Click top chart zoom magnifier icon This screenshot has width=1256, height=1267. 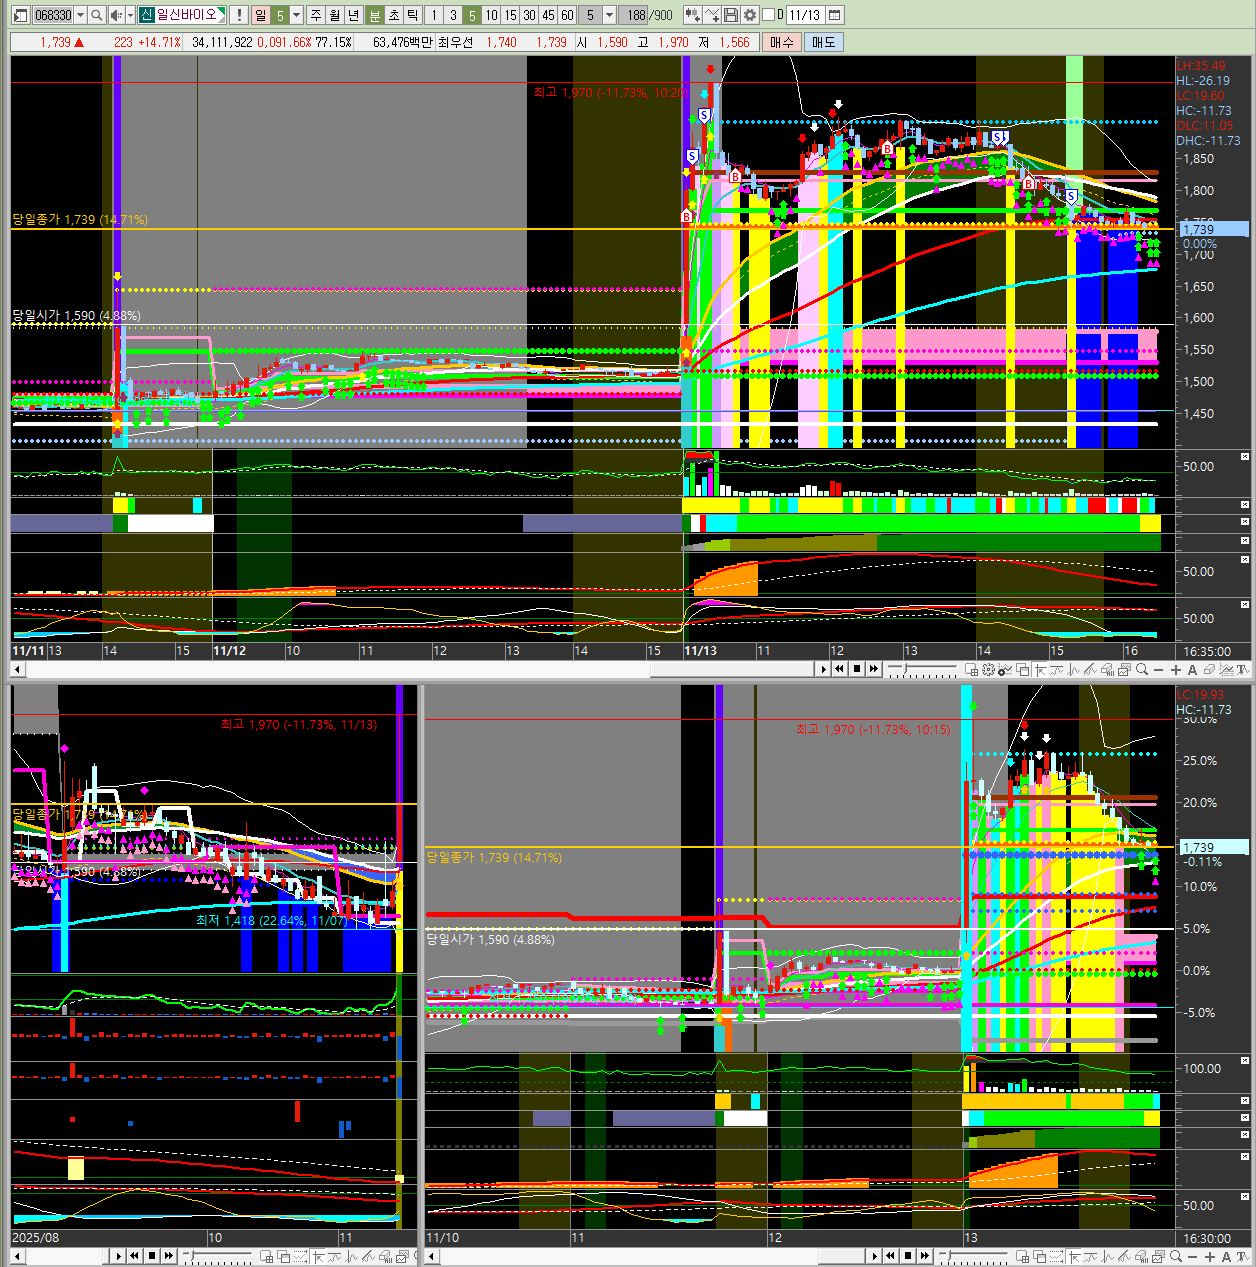tap(1141, 669)
